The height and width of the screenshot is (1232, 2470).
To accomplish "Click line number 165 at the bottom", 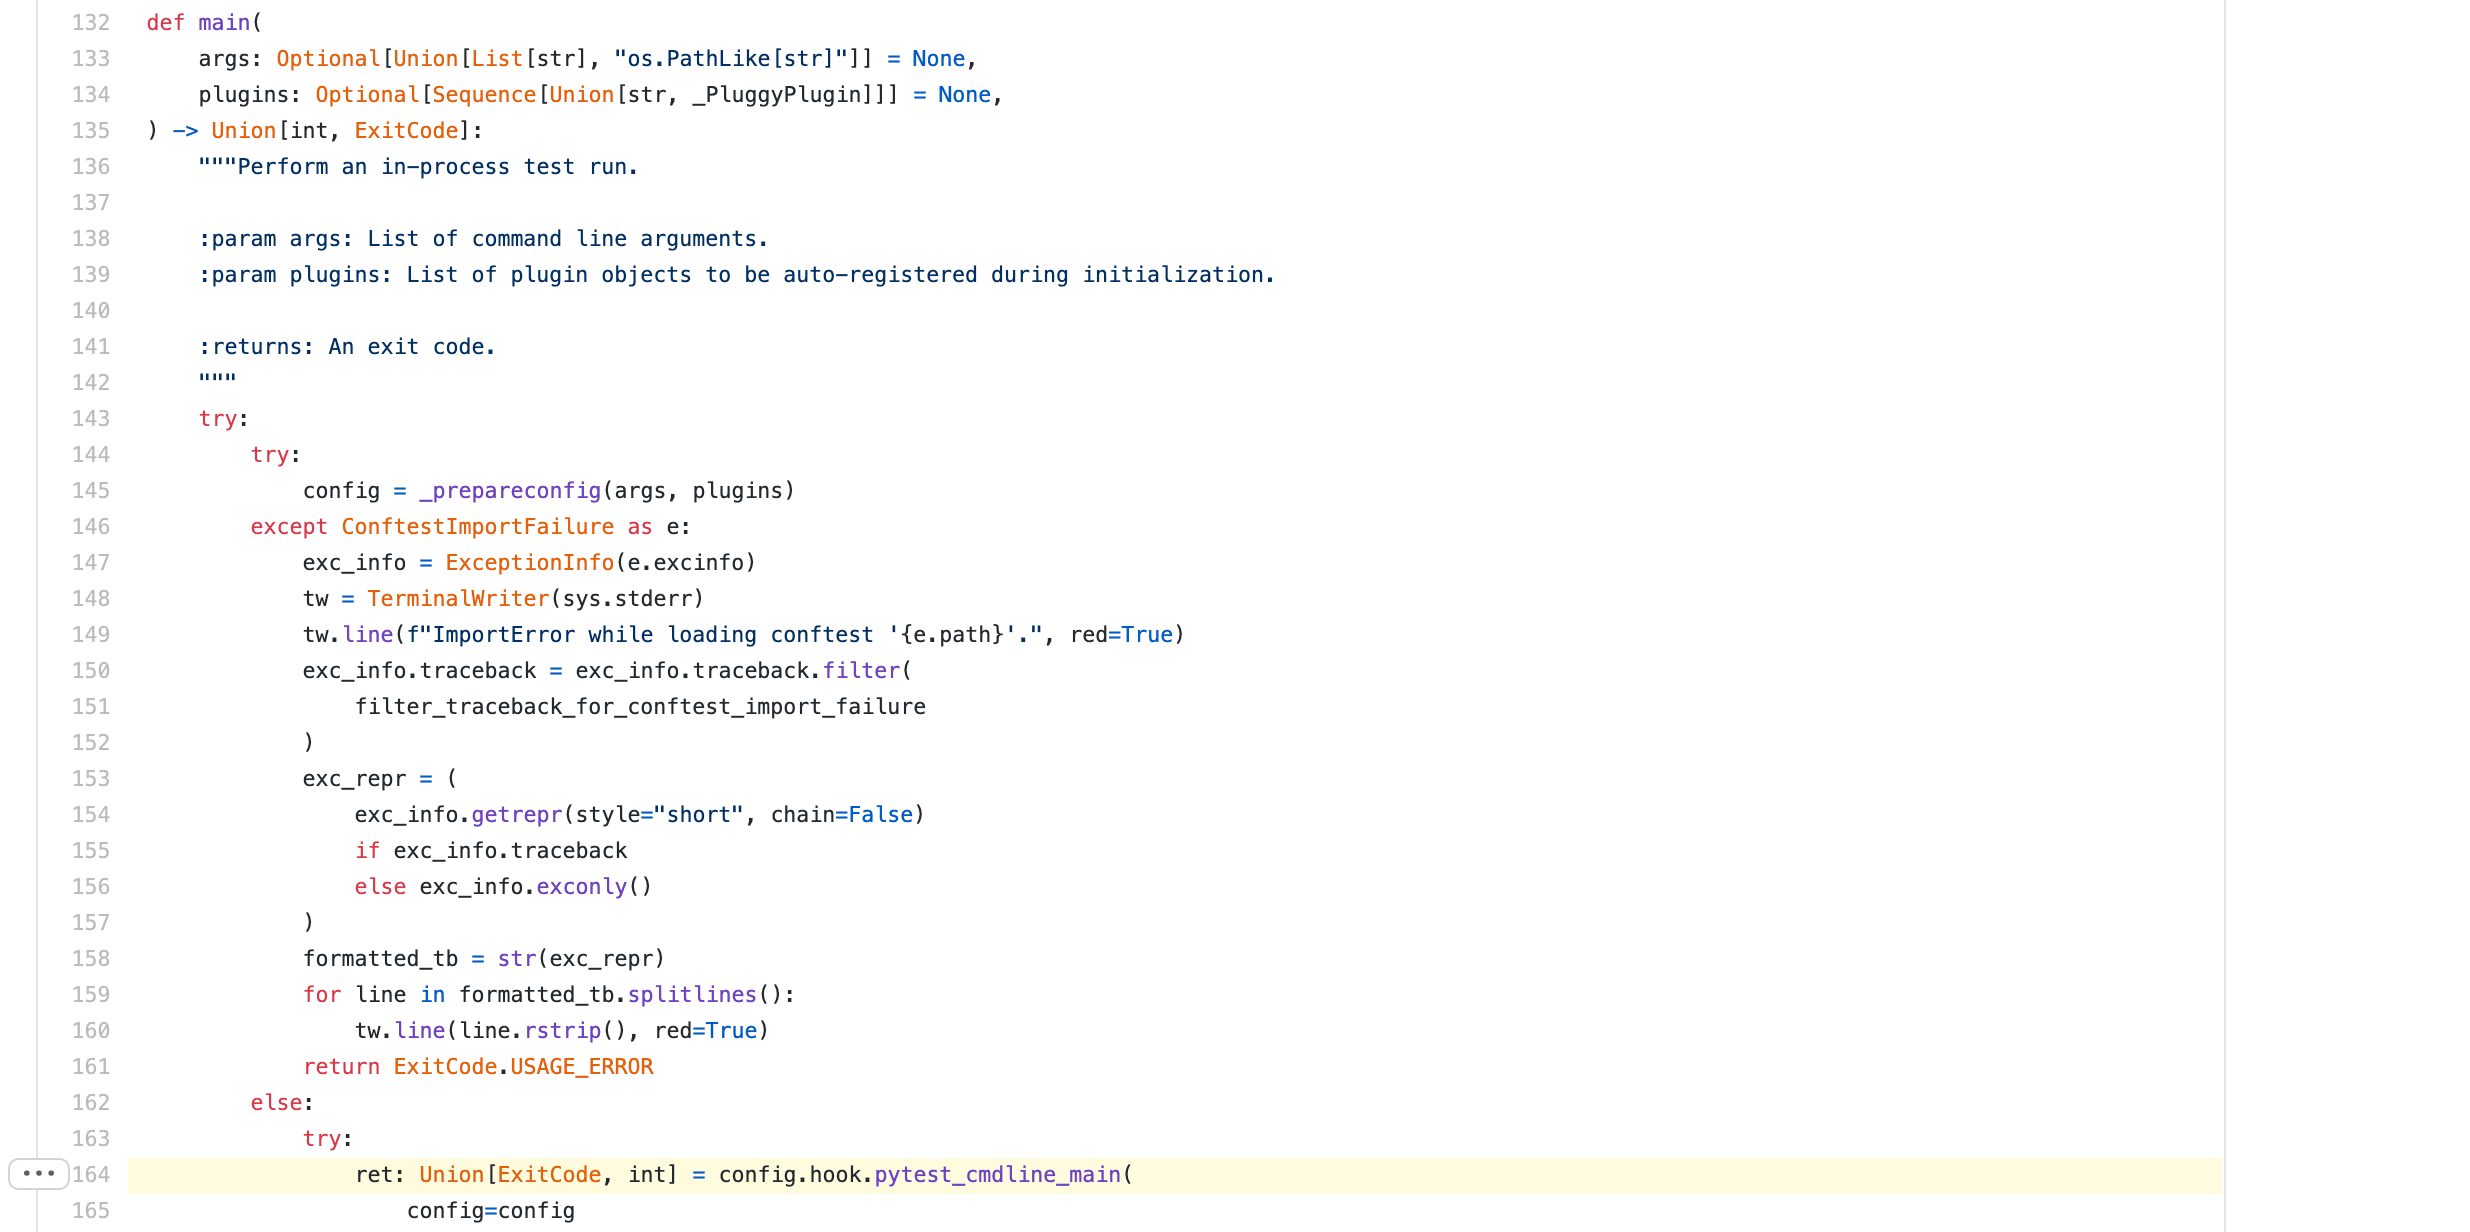I will pos(90,1210).
